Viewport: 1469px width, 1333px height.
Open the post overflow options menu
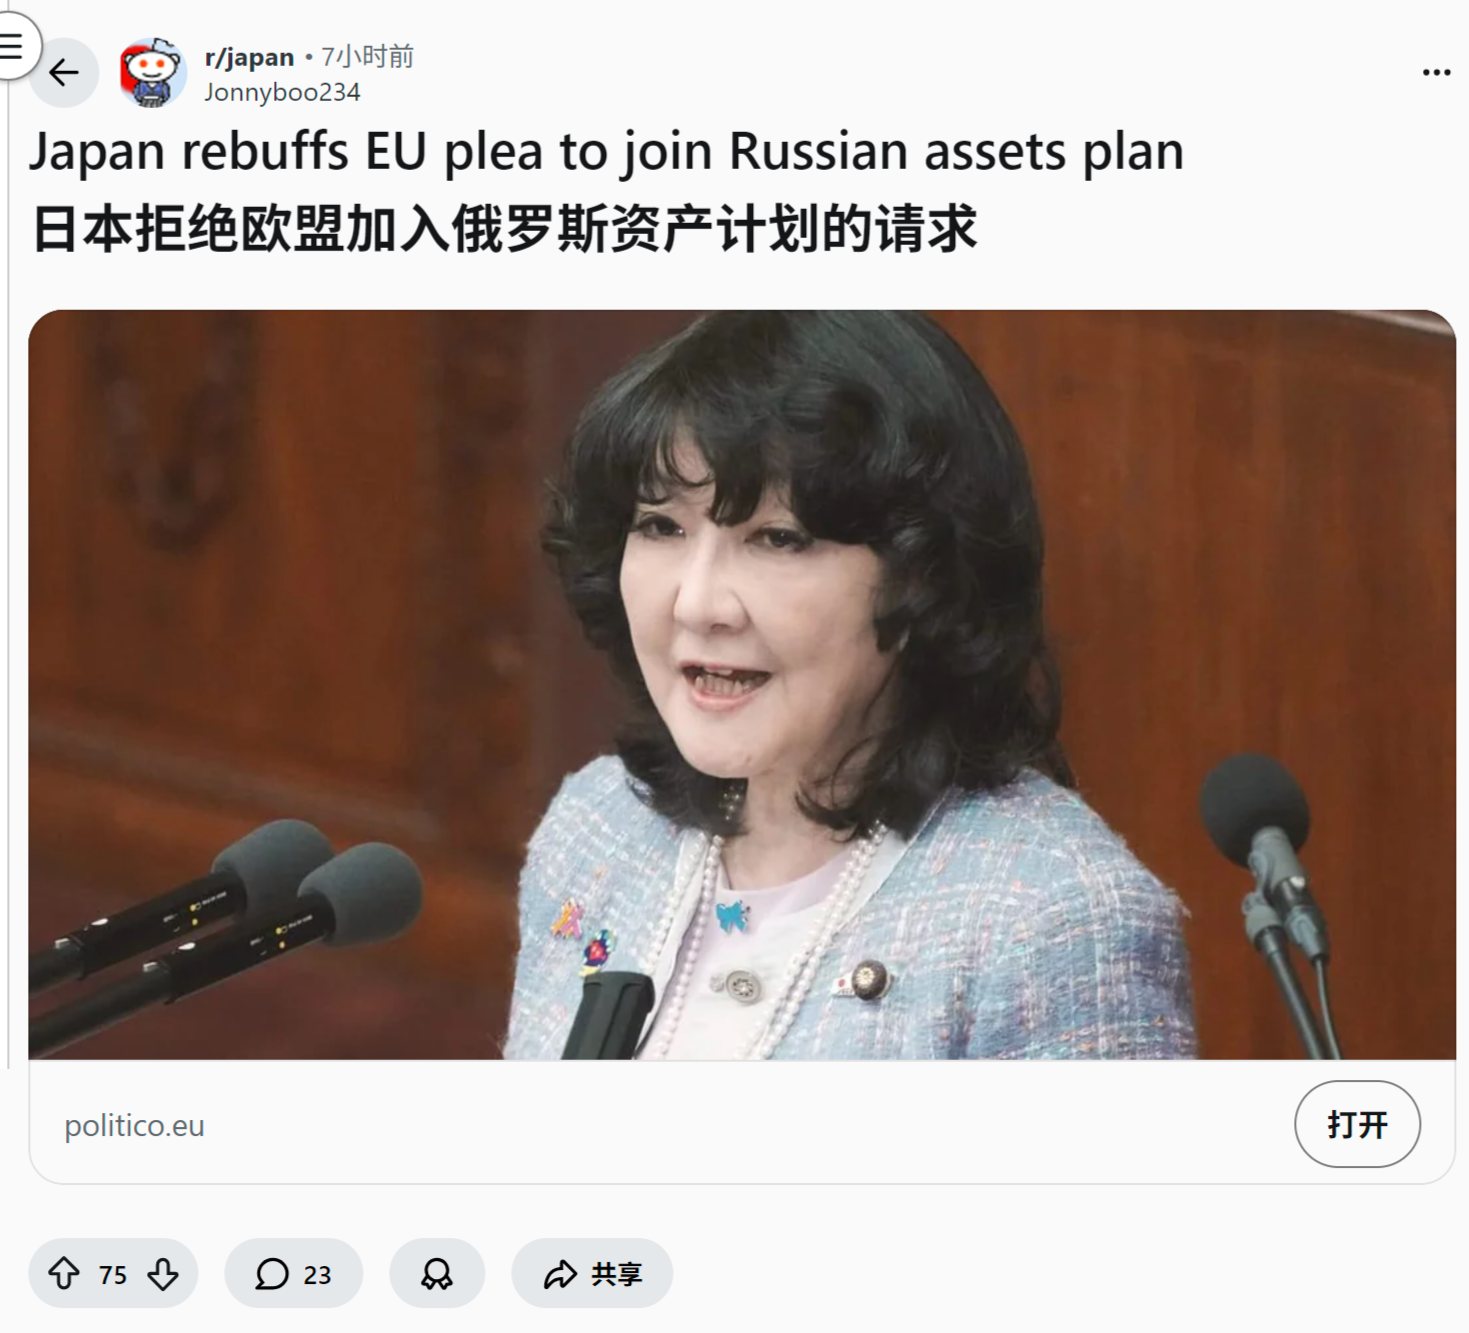(x=1436, y=72)
